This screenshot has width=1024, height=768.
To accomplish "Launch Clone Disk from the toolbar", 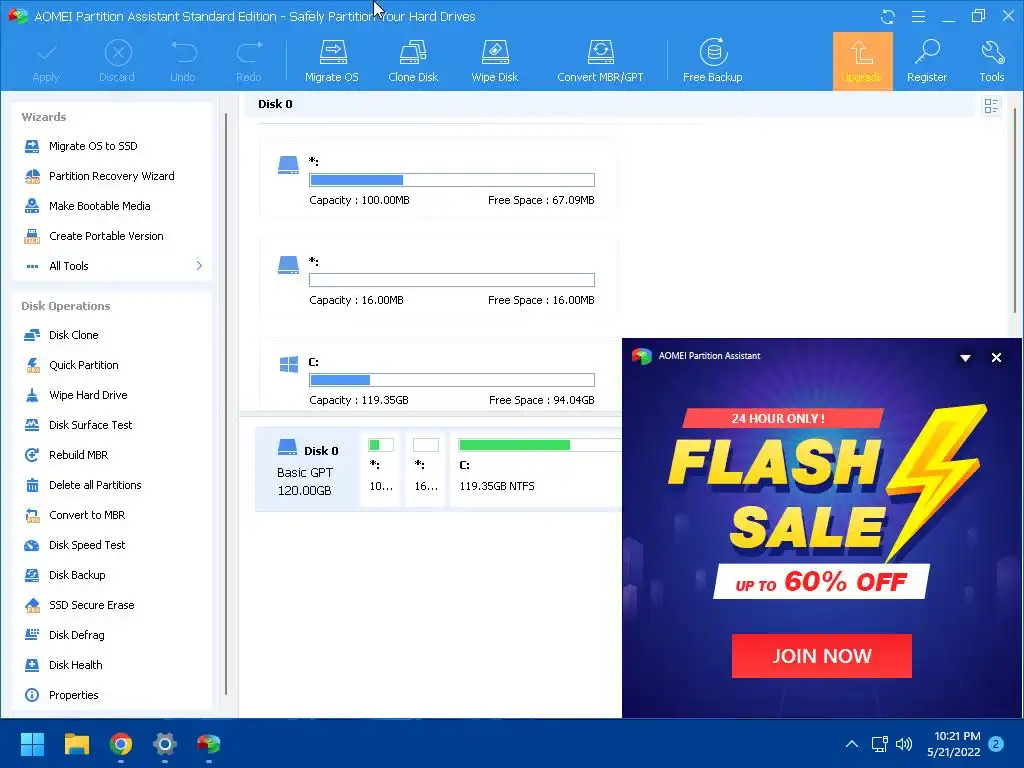I will (413, 61).
